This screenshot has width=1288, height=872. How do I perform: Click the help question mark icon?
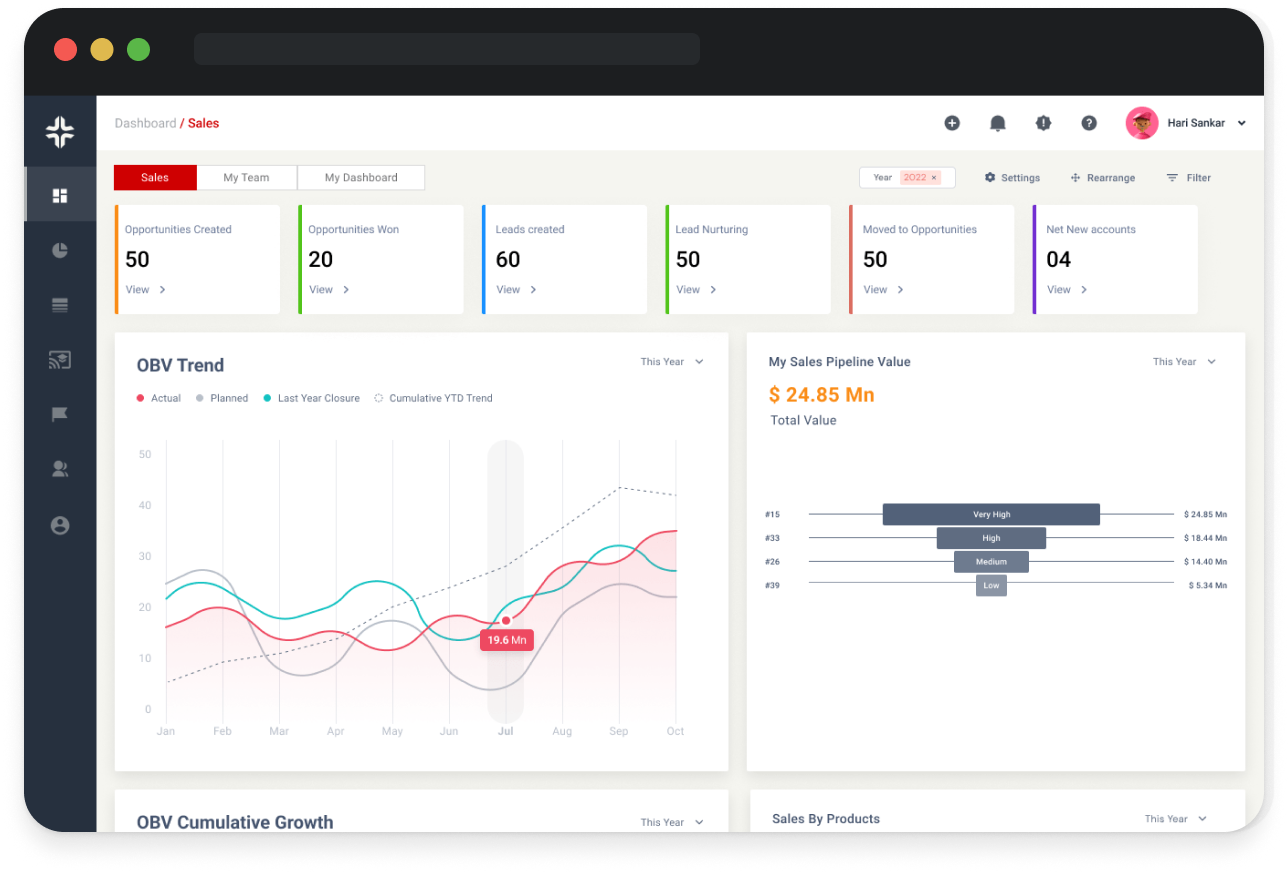pyautogui.click(x=1089, y=123)
